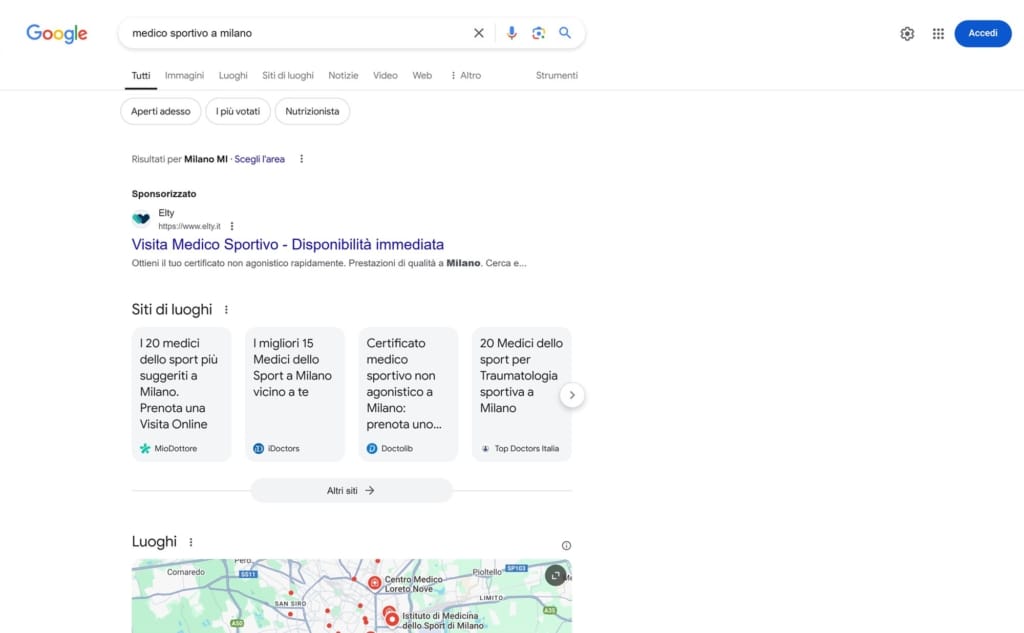Open iDoctors I migliori 15 Medici card
Screen dimensions: 1024x633
tap(295, 394)
